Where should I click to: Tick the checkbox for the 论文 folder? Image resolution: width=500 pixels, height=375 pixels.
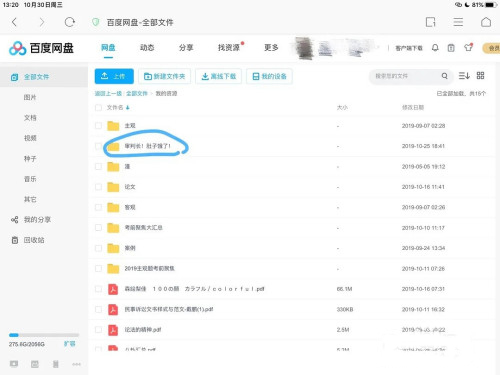(98, 187)
